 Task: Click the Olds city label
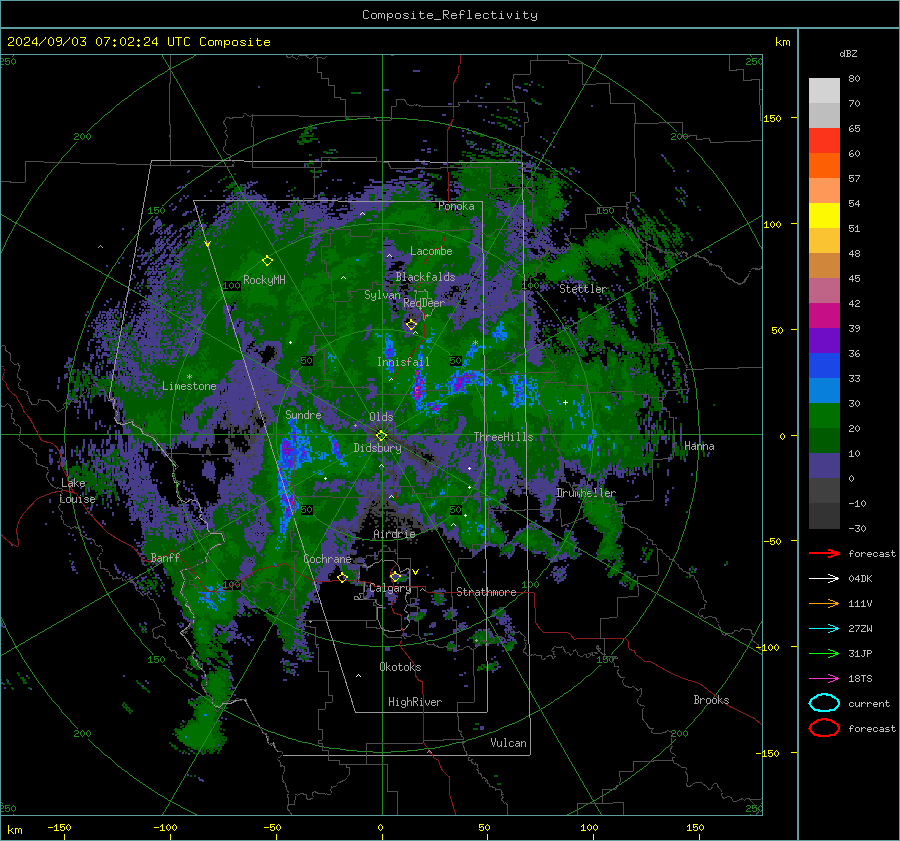tap(381, 417)
